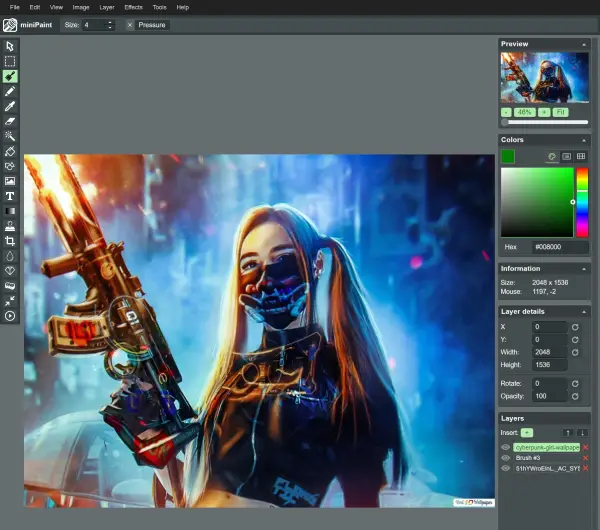
Task: Select the arrow Select tool
Action: (10, 46)
